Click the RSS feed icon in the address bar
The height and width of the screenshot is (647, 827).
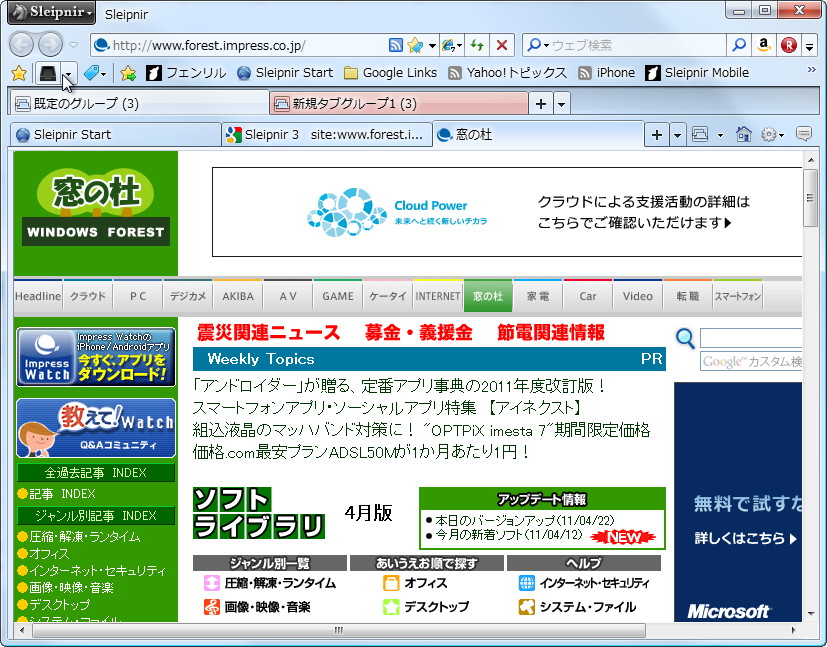tap(396, 45)
